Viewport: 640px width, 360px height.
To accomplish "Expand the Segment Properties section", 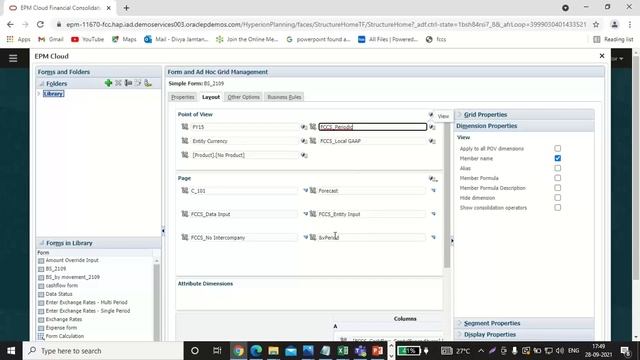I will tap(459, 323).
